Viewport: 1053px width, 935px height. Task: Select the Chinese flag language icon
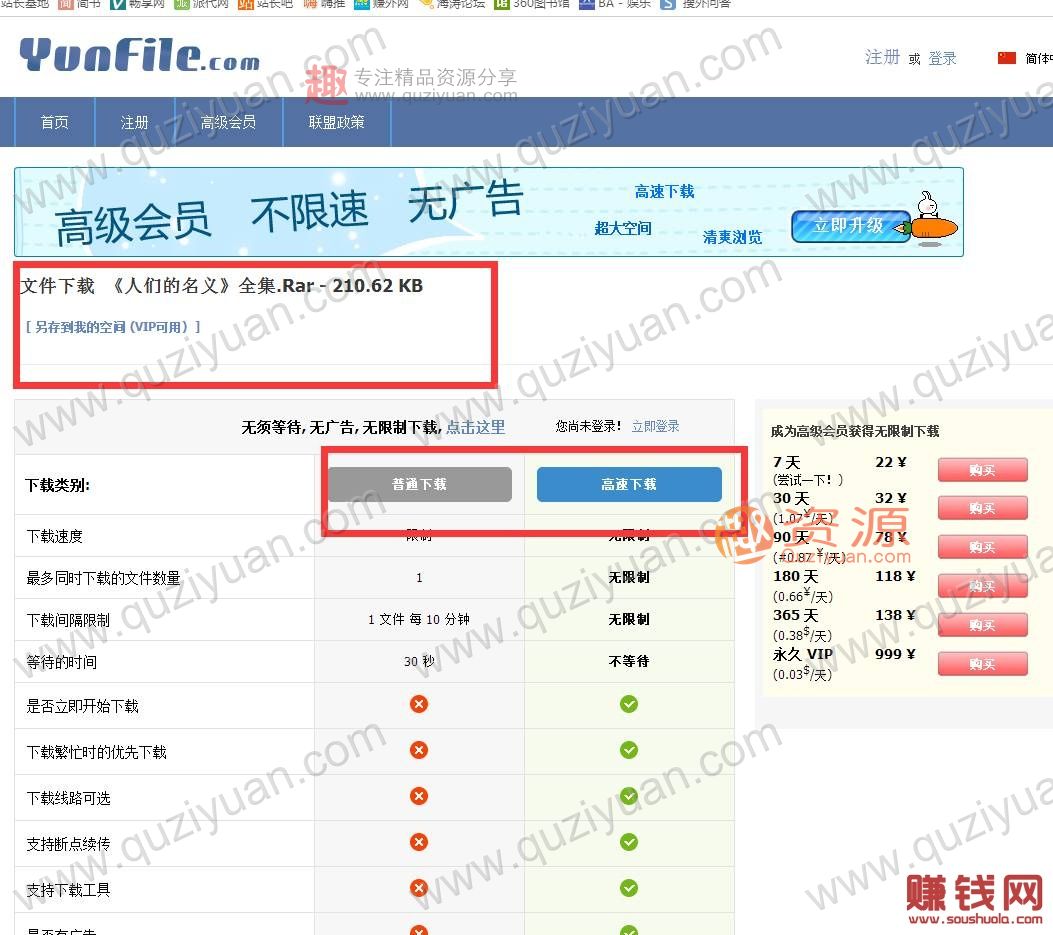pyautogui.click(x=1007, y=58)
